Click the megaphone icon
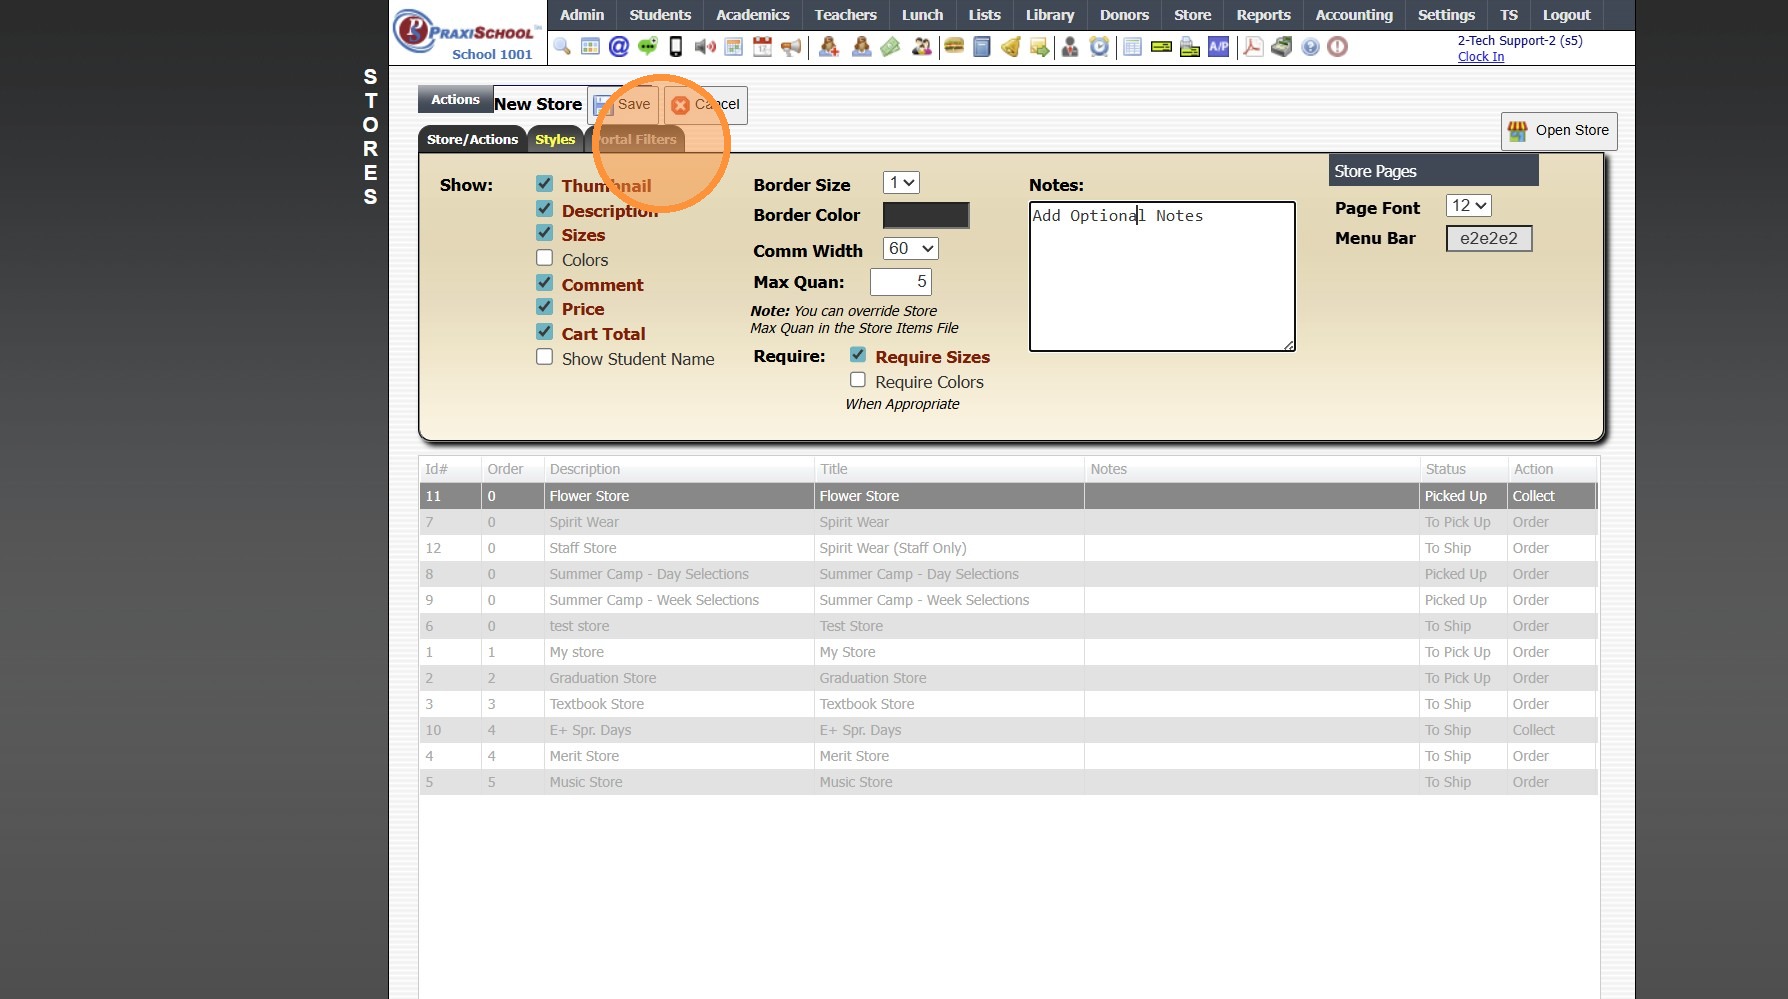Image resolution: width=1788 pixels, height=999 pixels. pyautogui.click(x=791, y=46)
